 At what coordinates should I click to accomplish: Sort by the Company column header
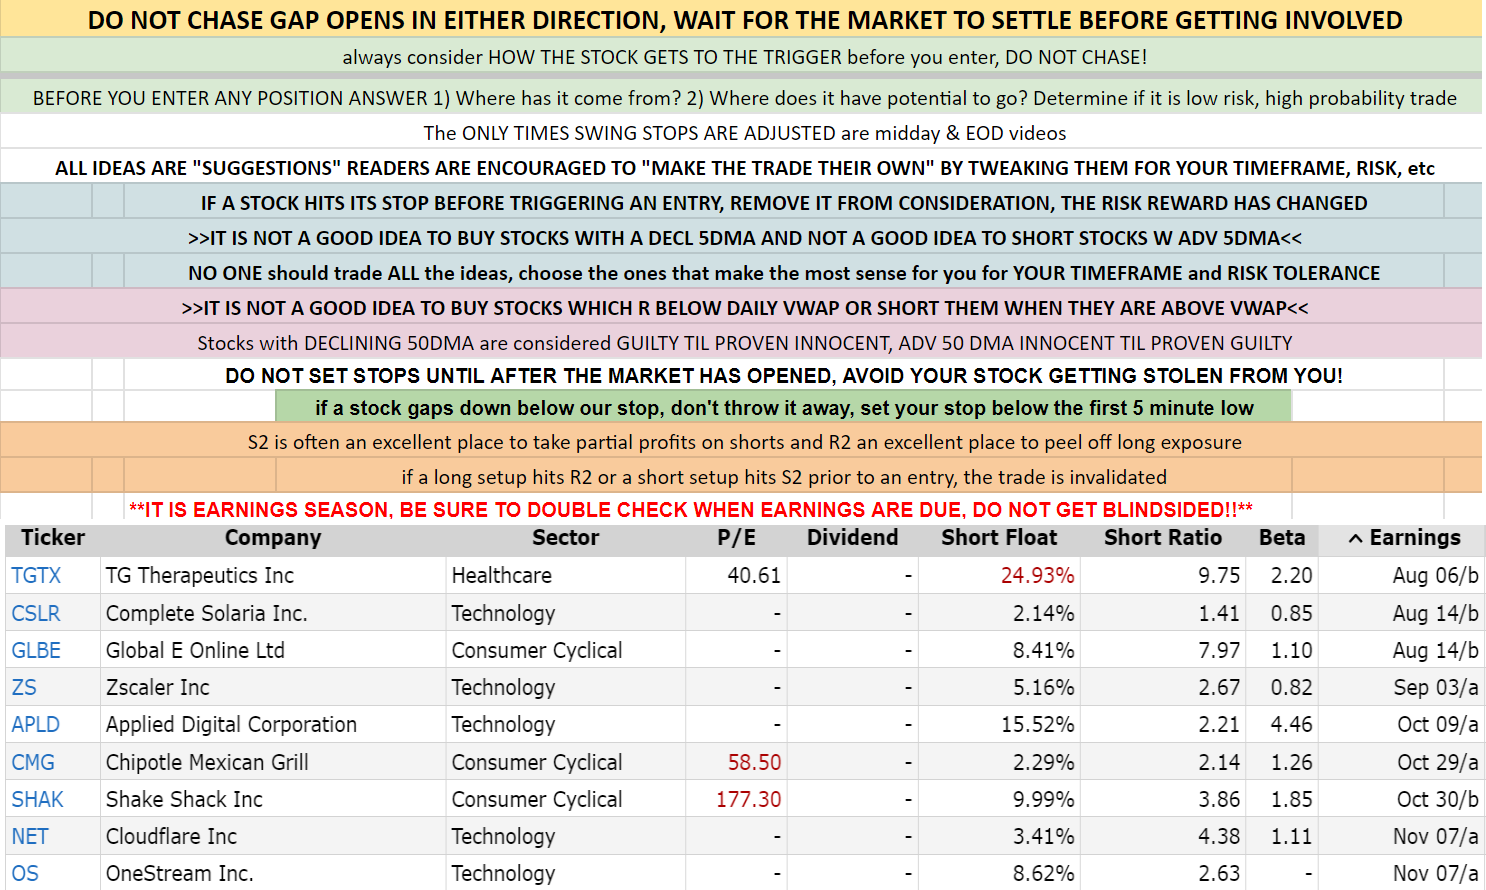pyautogui.click(x=273, y=538)
